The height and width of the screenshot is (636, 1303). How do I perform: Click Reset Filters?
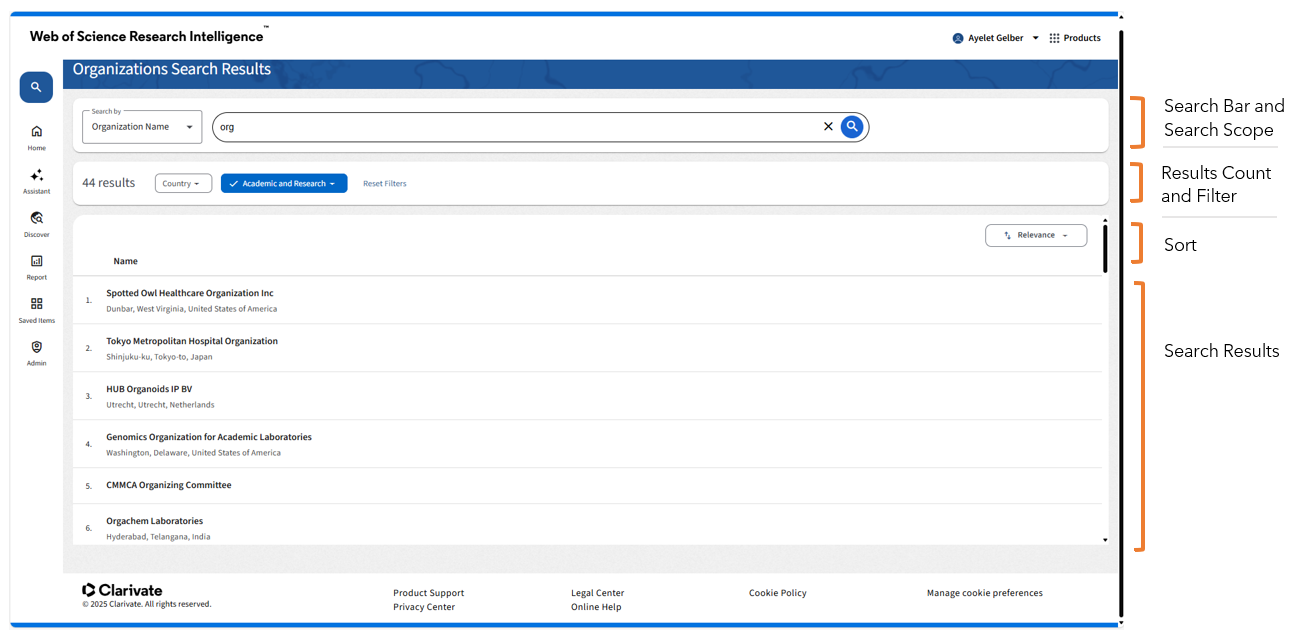click(385, 184)
